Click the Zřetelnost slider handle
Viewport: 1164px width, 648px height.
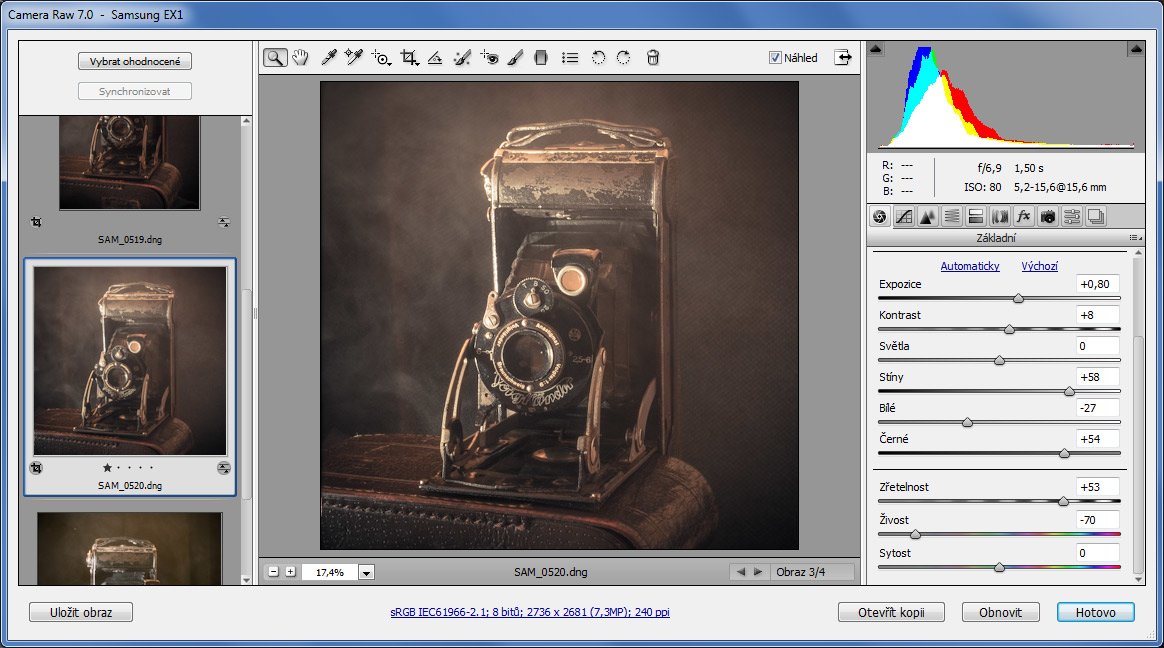point(1063,502)
